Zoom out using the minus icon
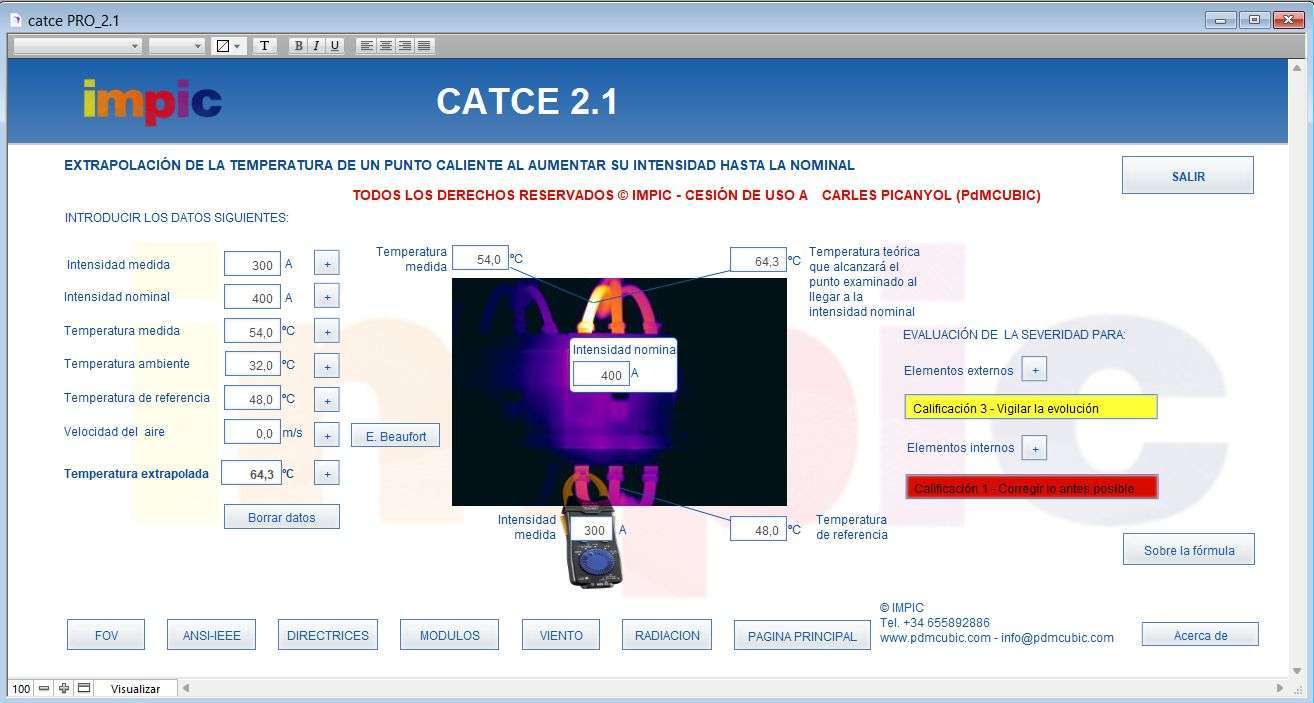Screen dimensions: 1314x703 tap(44, 688)
